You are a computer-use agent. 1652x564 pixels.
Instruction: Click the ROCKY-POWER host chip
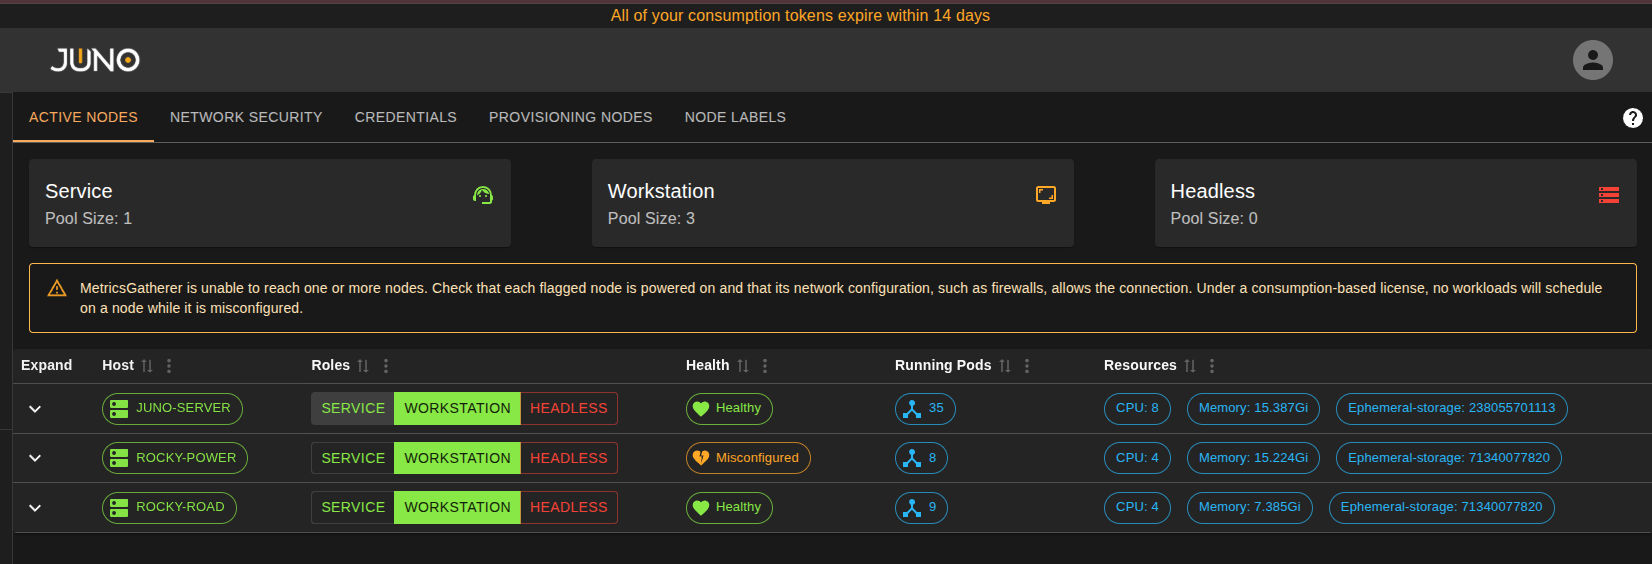click(x=175, y=458)
